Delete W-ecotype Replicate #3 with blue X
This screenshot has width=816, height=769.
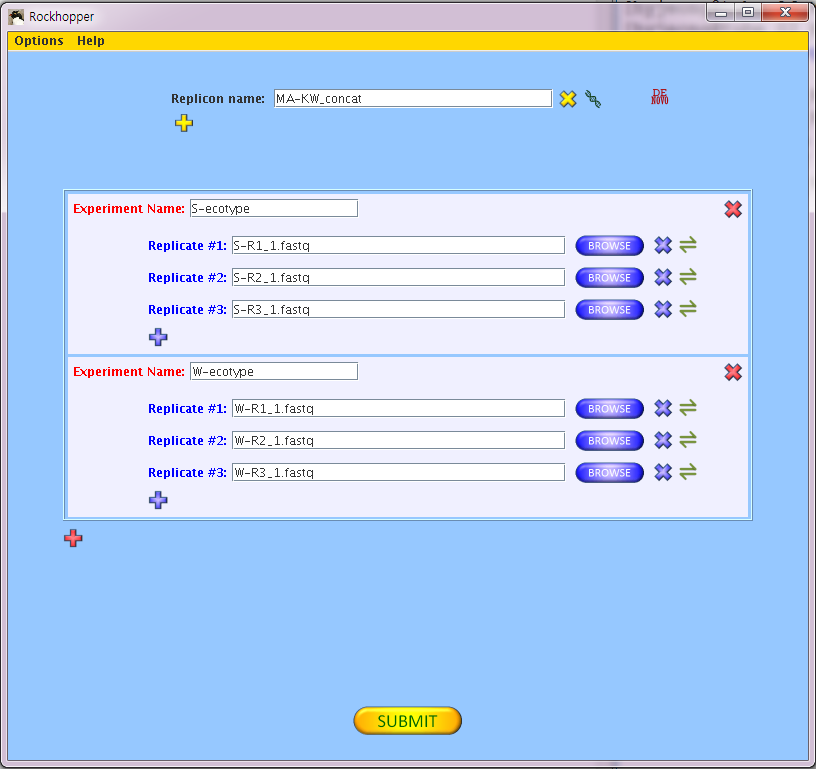click(662, 472)
